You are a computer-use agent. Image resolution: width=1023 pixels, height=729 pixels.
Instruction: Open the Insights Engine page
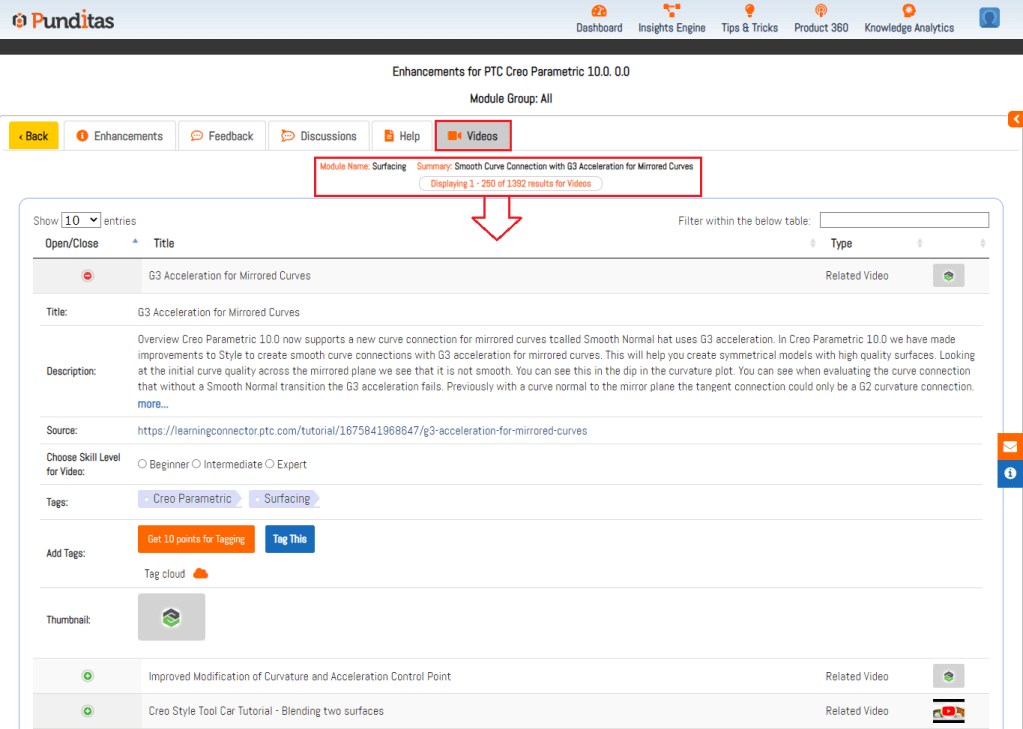(671, 18)
